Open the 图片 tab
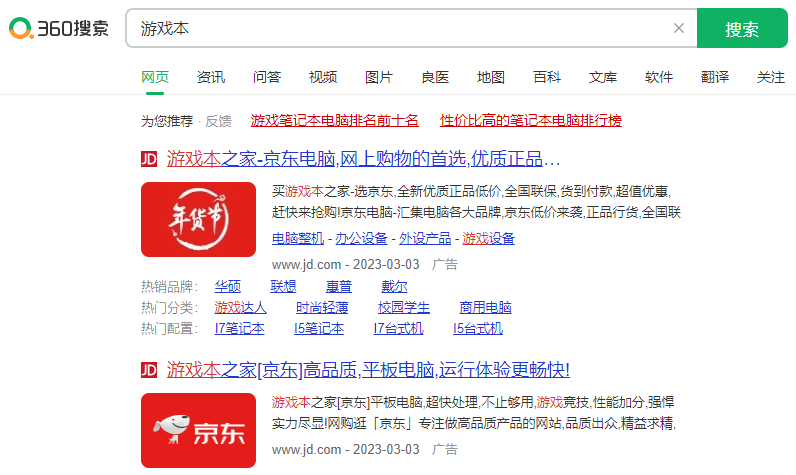The width and height of the screenshot is (796, 475). 379,77
